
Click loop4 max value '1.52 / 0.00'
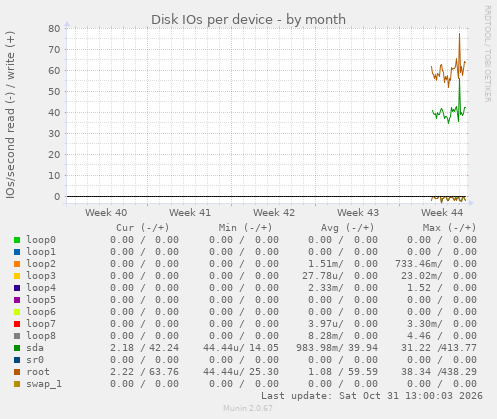(442, 288)
